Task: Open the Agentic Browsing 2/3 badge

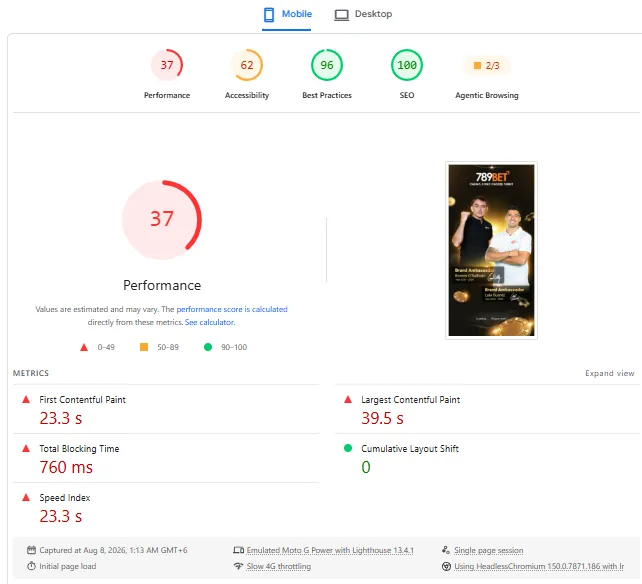Action: click(x=486, y=66)
